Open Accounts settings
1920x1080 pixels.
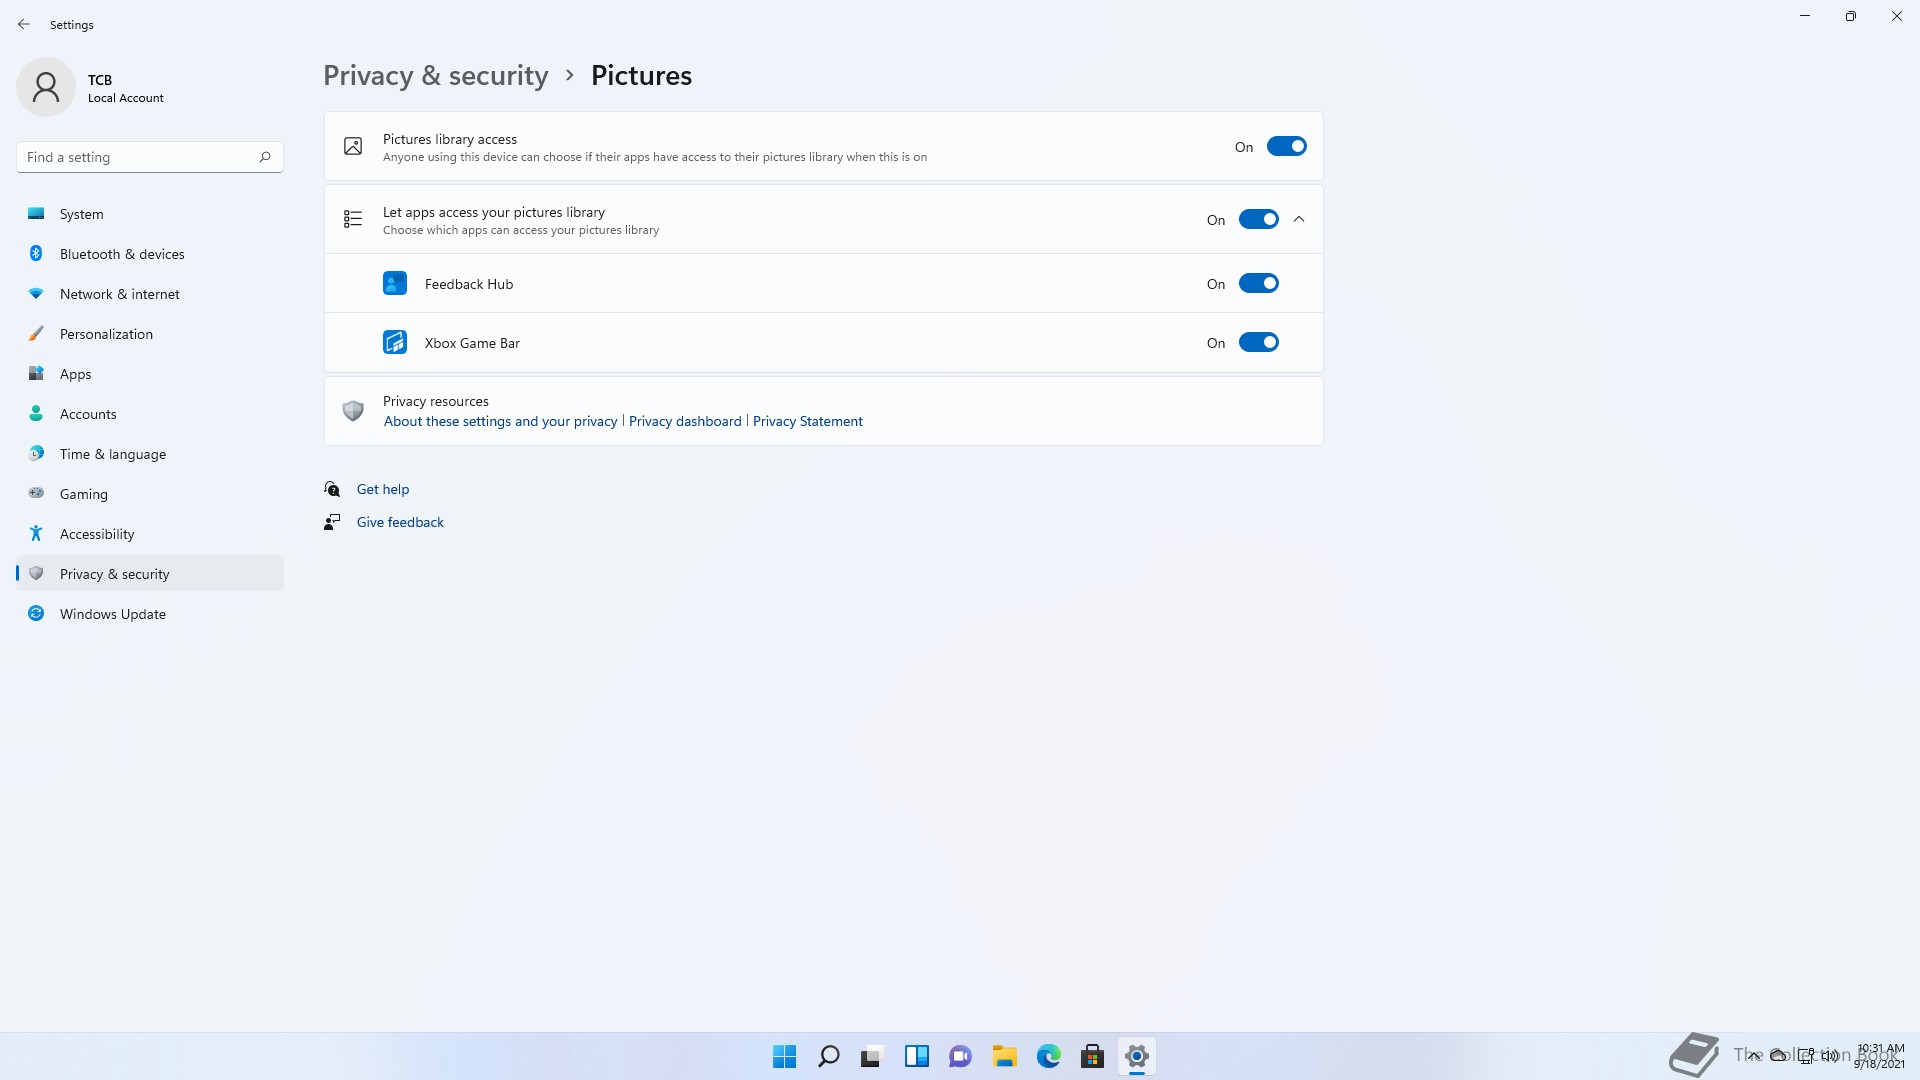click(150, 414)
